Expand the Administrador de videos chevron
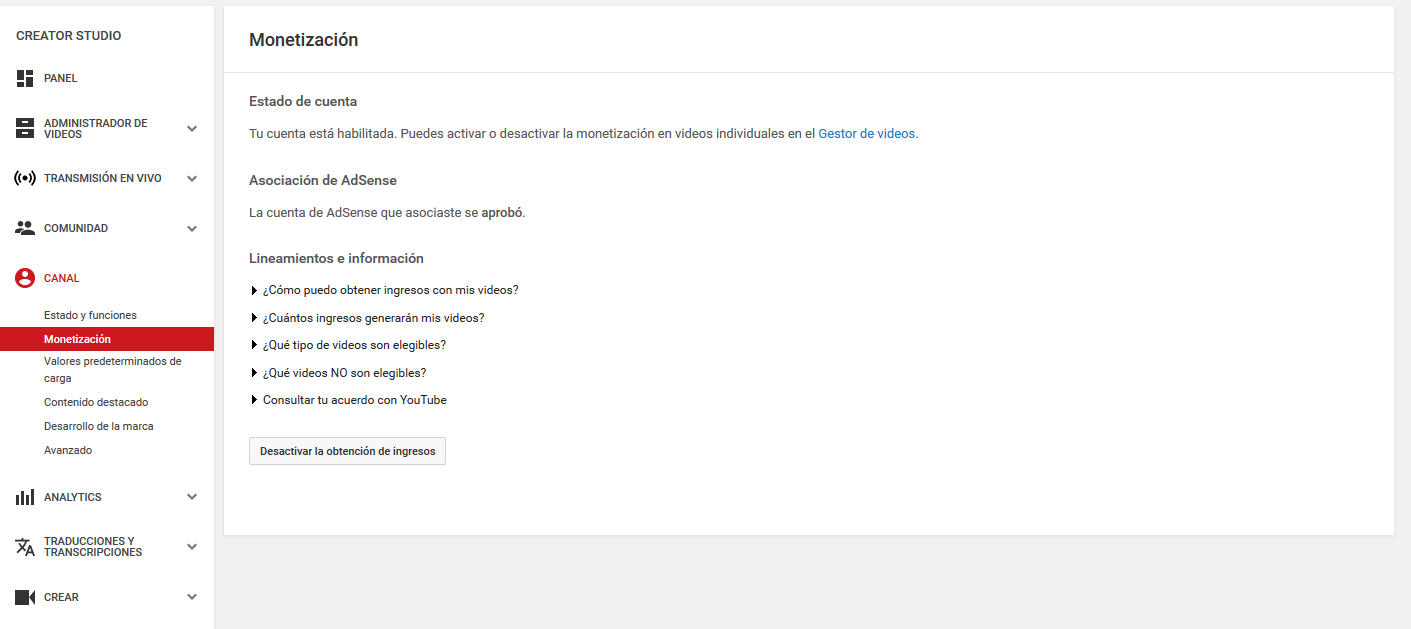This screenshot has width=1411, height=629. [192, 128]
